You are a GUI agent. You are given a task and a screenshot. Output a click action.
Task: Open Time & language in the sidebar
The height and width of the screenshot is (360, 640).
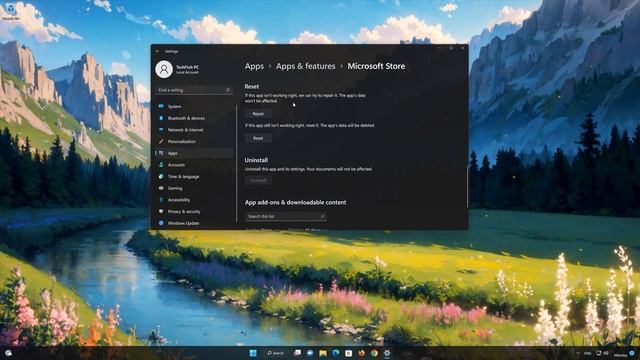tap(194, 177)
